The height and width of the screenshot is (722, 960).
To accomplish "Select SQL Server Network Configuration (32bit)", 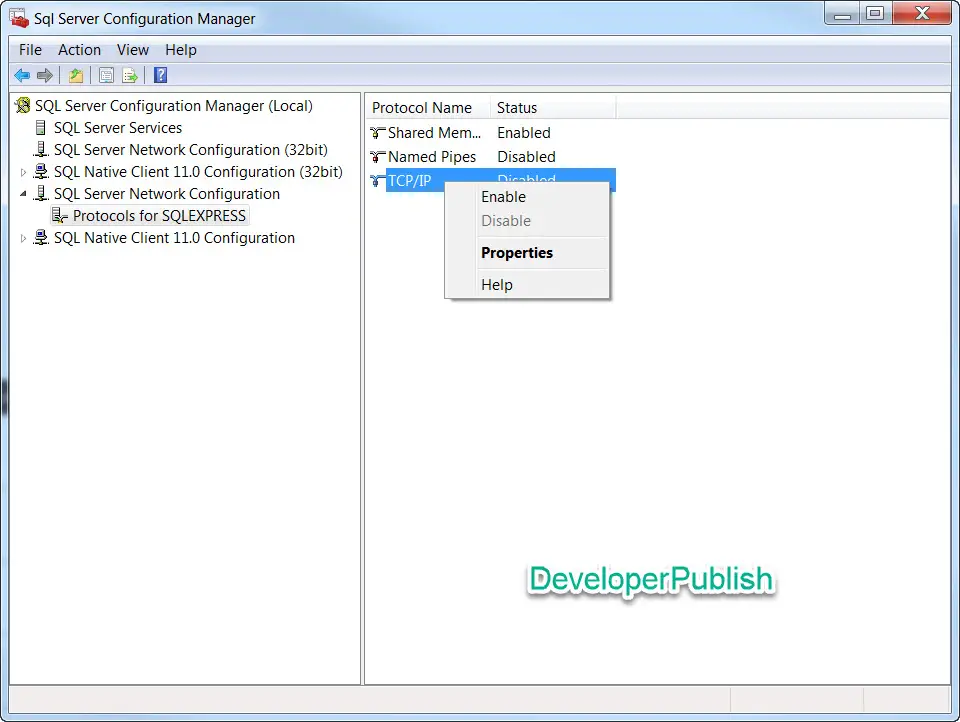I will pyautogui.click(x=190, y=149).
